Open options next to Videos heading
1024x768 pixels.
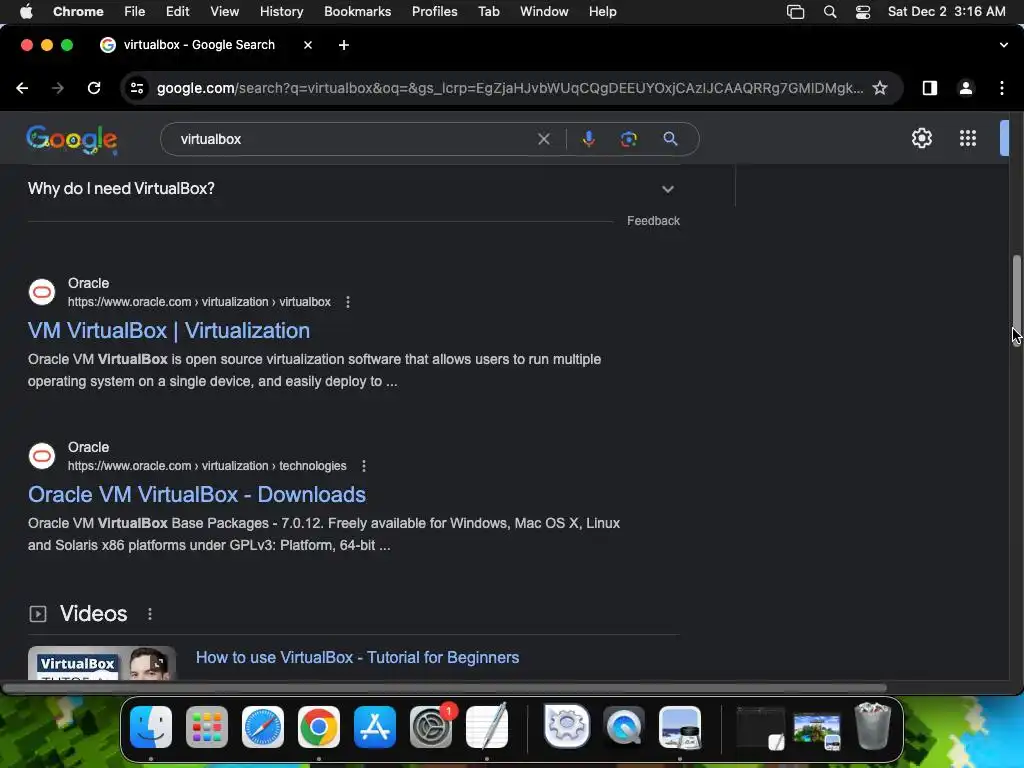150,614
